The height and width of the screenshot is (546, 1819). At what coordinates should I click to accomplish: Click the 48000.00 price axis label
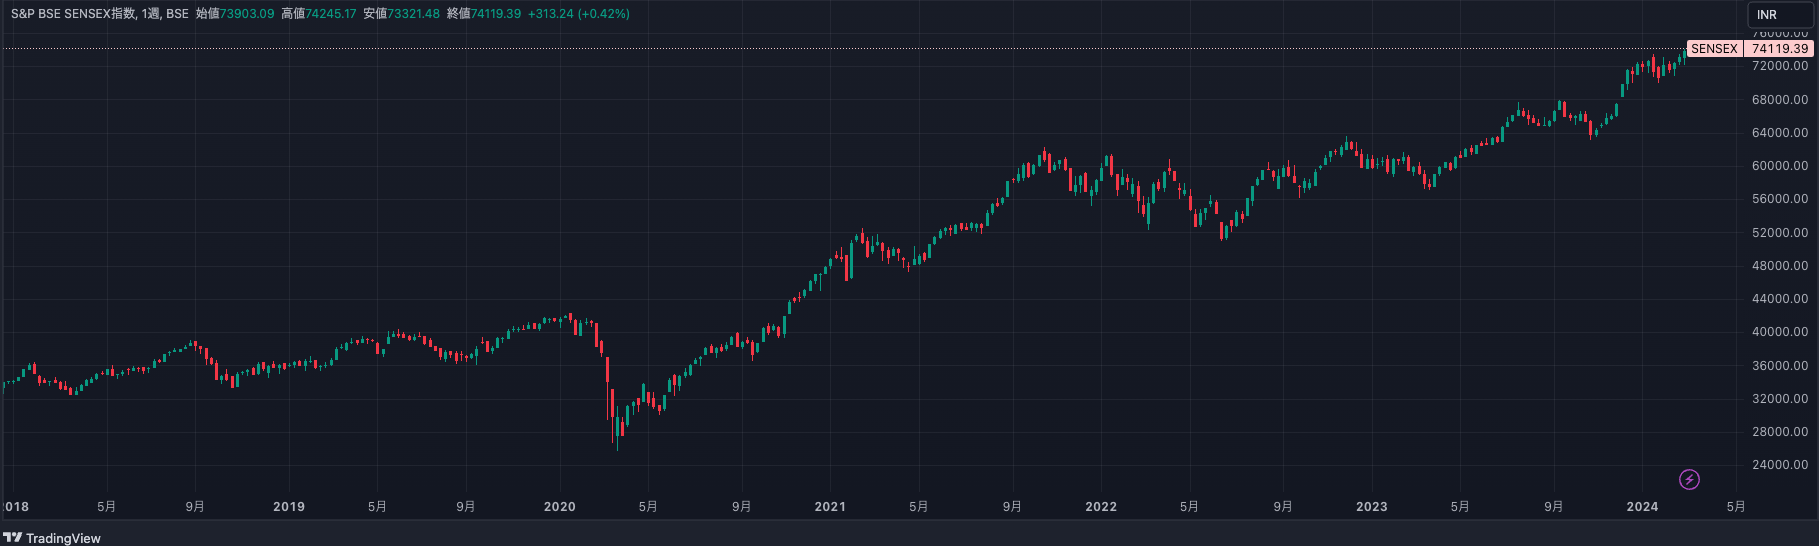coord(1779,266)
